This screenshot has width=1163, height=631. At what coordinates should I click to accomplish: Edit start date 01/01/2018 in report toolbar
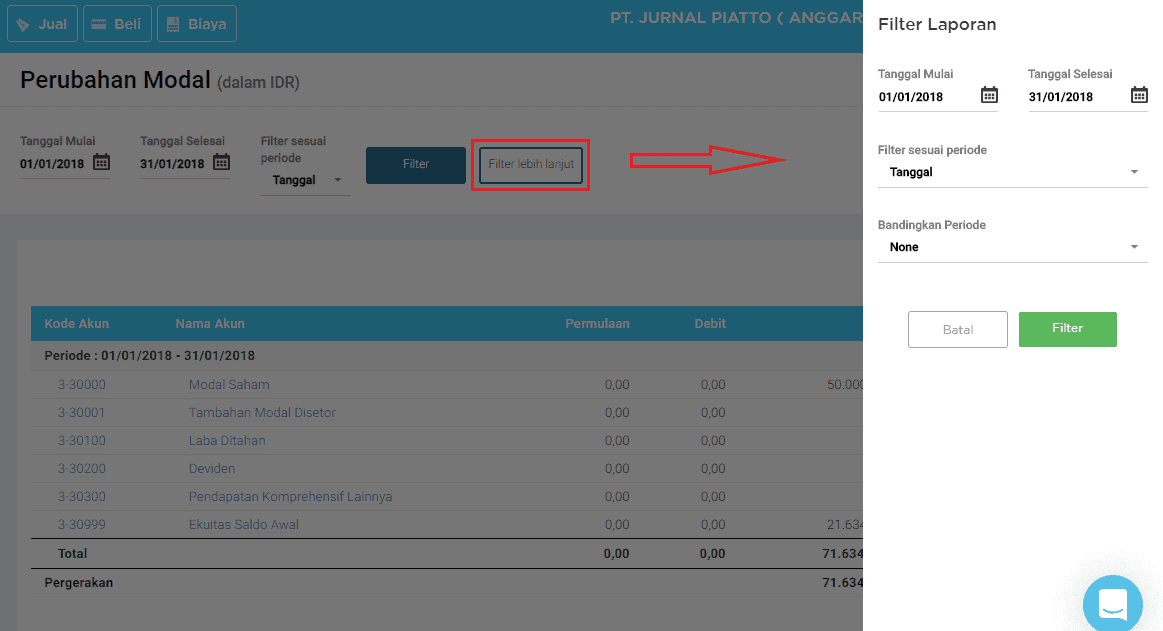click(x=52, y=164)
